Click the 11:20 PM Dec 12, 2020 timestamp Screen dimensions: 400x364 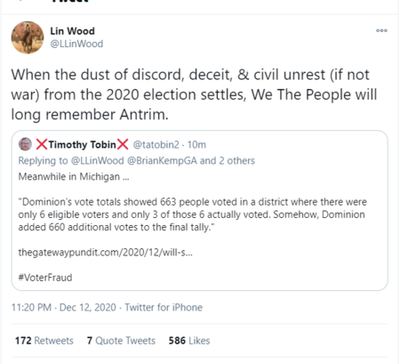64,307
